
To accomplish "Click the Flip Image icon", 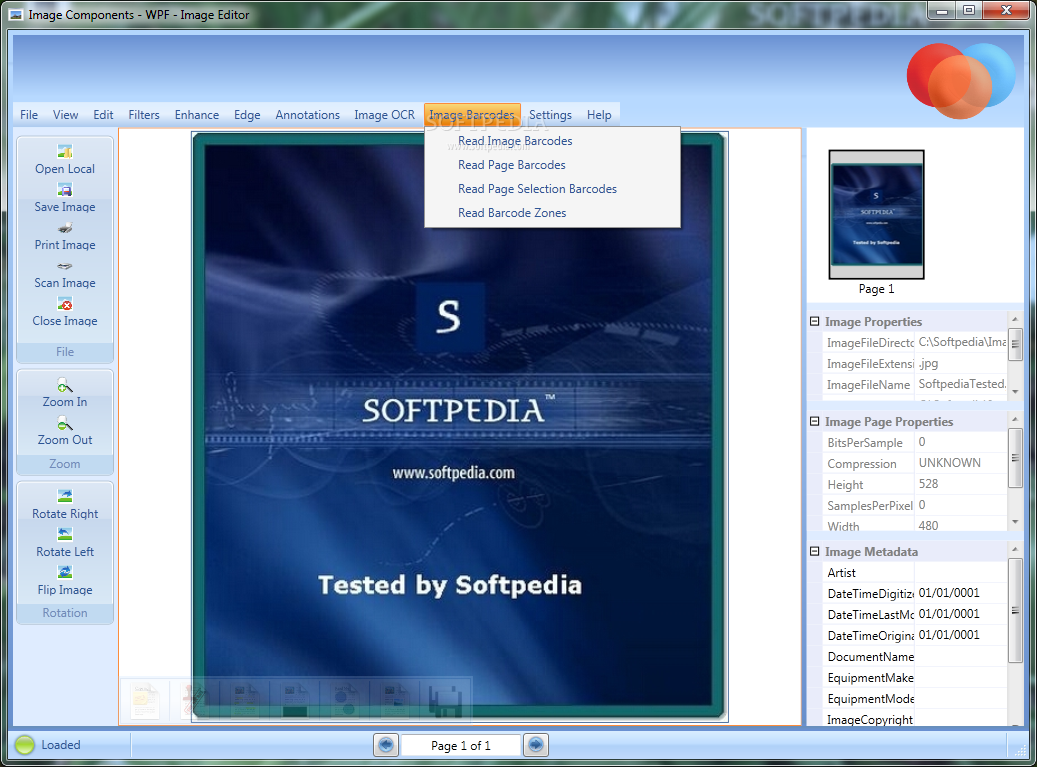I will click(x=65, y=572).
